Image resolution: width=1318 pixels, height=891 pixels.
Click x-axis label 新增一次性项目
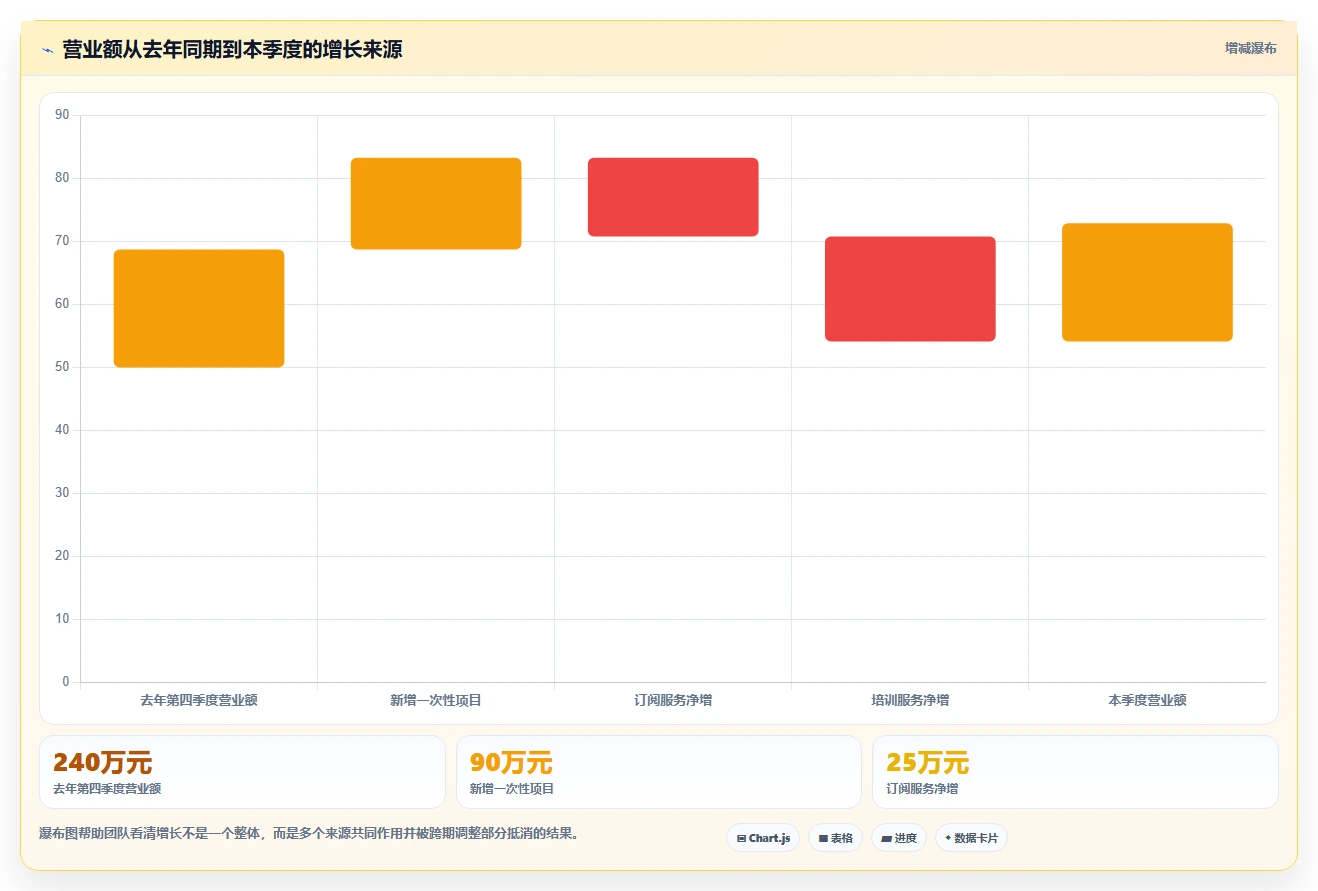point(436,700)
